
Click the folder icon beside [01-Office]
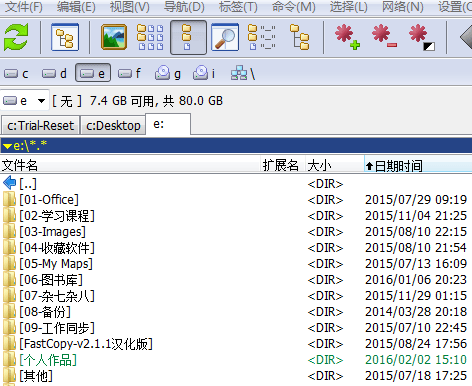click(x=9, y=200)
